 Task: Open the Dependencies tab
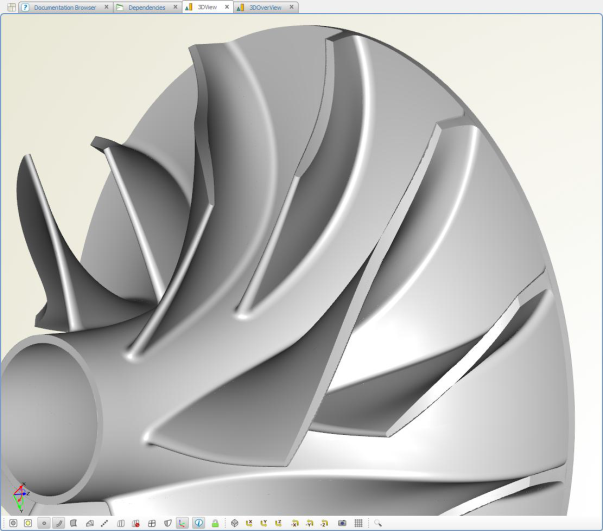click(x=146, y=7)
